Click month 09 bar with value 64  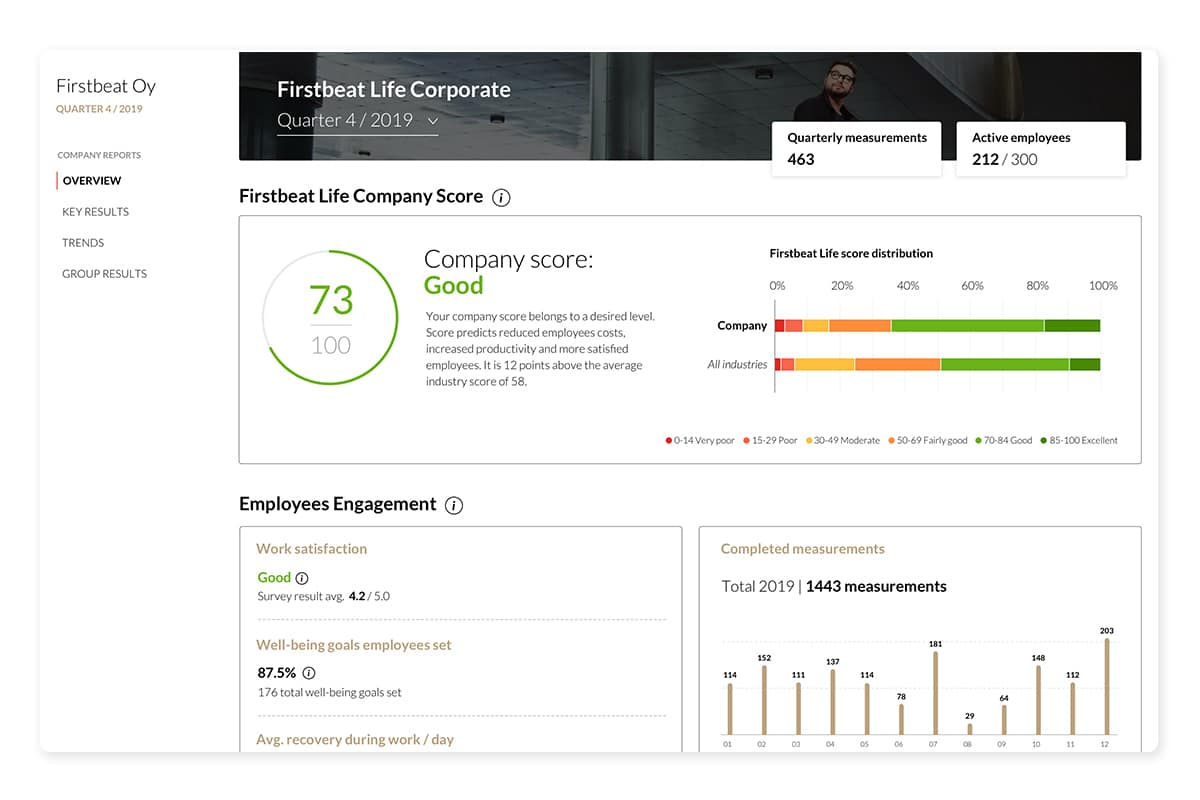(1004, 721)
